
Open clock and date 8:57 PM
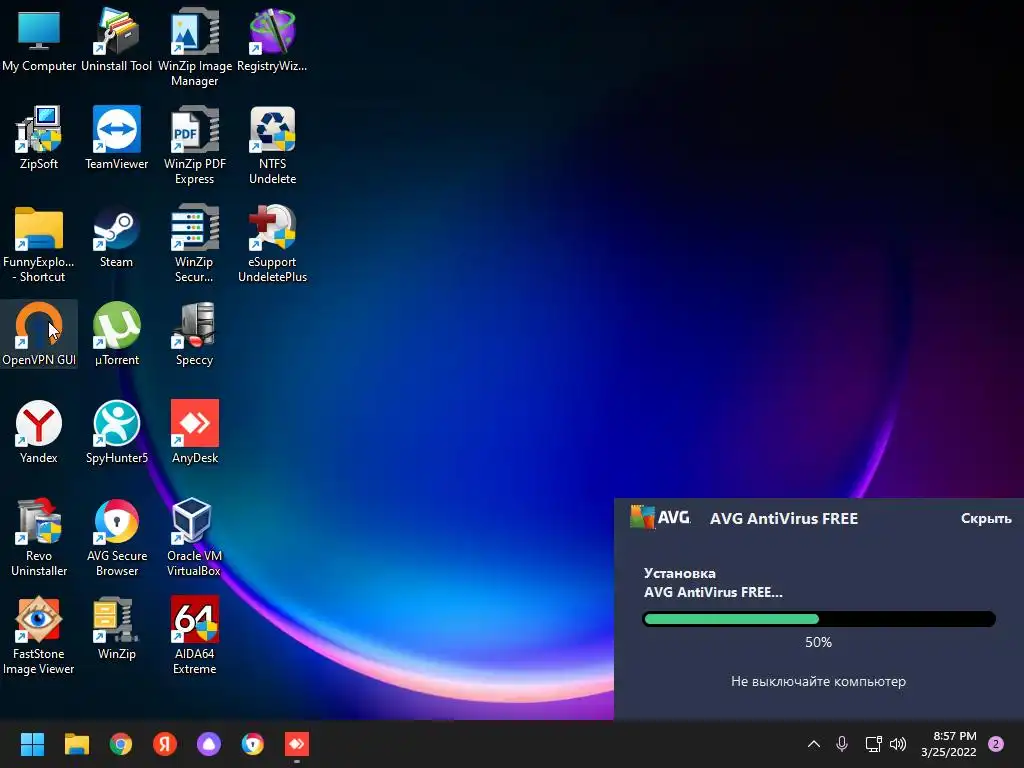click(x=949, y=744)
